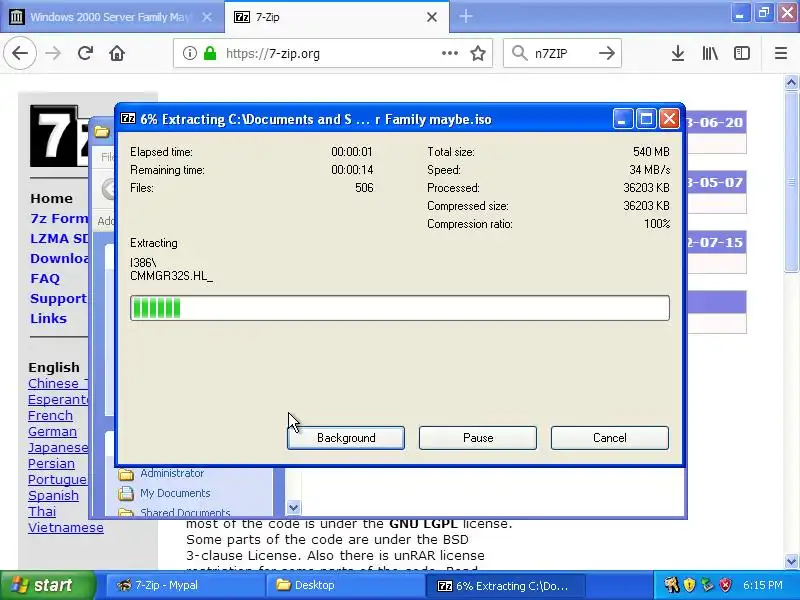
Task: Click the taskbar clock 6:15 PM
Action: click(x=762, y=585)
